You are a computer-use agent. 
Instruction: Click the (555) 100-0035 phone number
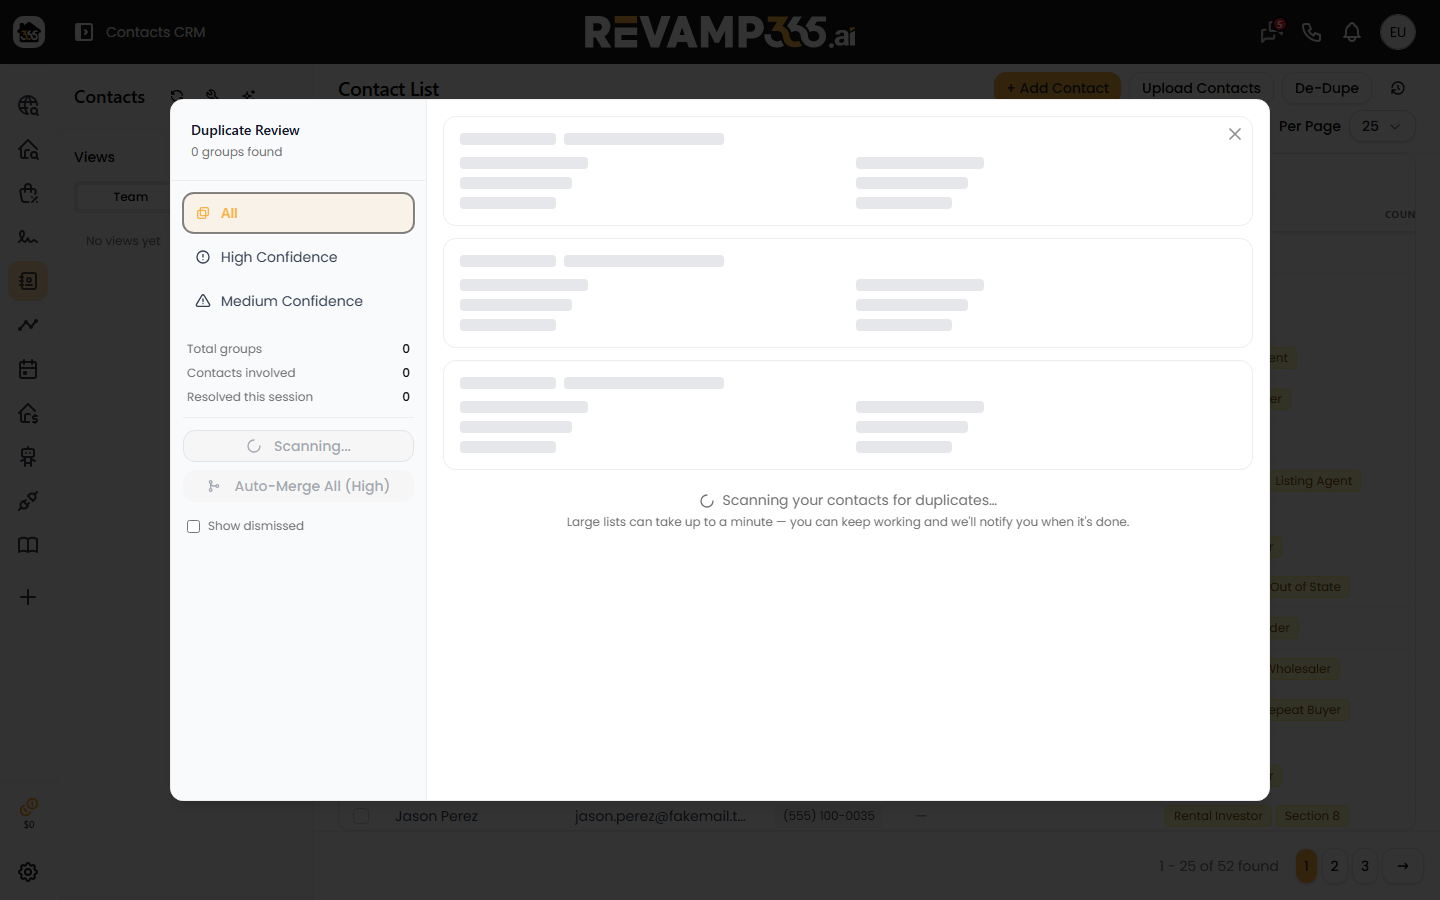click(829, 816)
